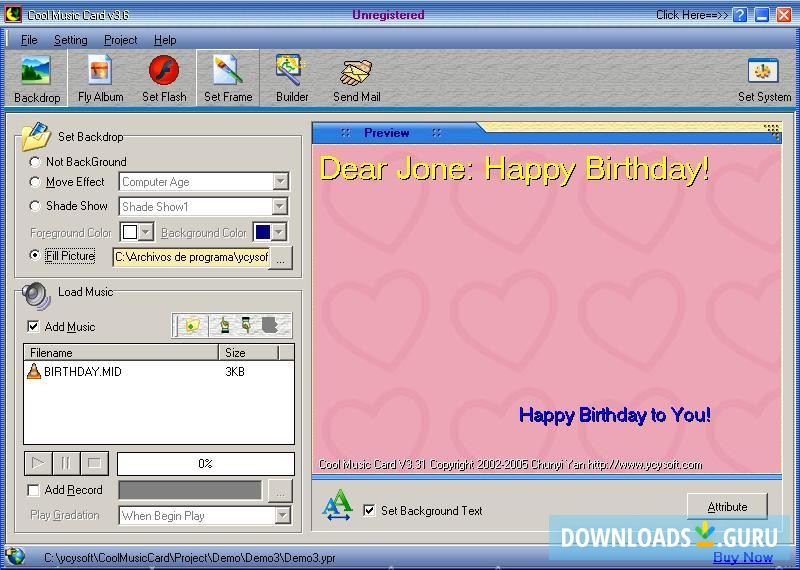
Task: Click the gray remove music icon
Action: [270, 326]
